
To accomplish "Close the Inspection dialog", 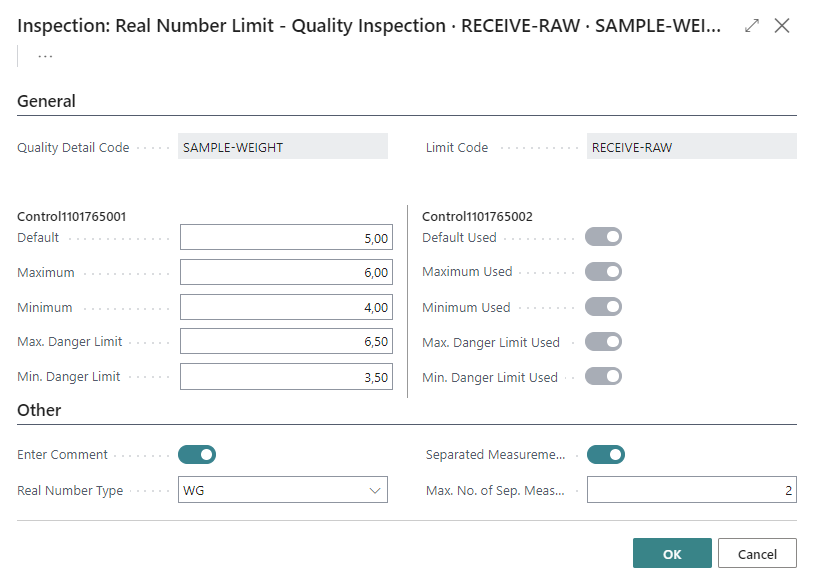I will (x=782, y=26).
